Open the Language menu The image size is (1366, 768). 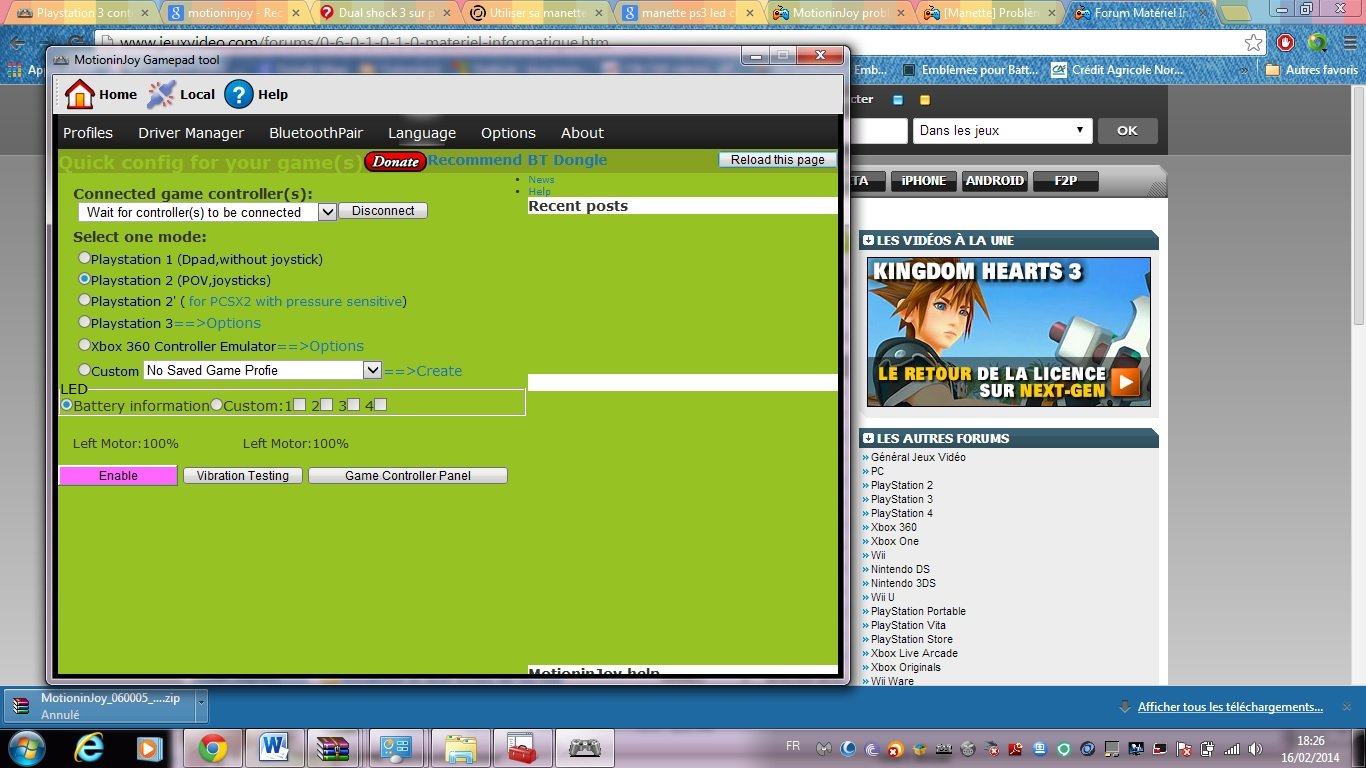422,133
